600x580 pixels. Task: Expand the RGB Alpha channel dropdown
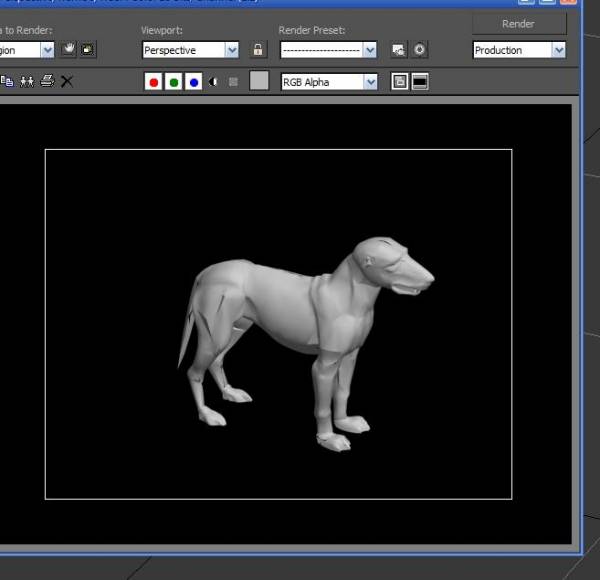[x=370, y=82]
